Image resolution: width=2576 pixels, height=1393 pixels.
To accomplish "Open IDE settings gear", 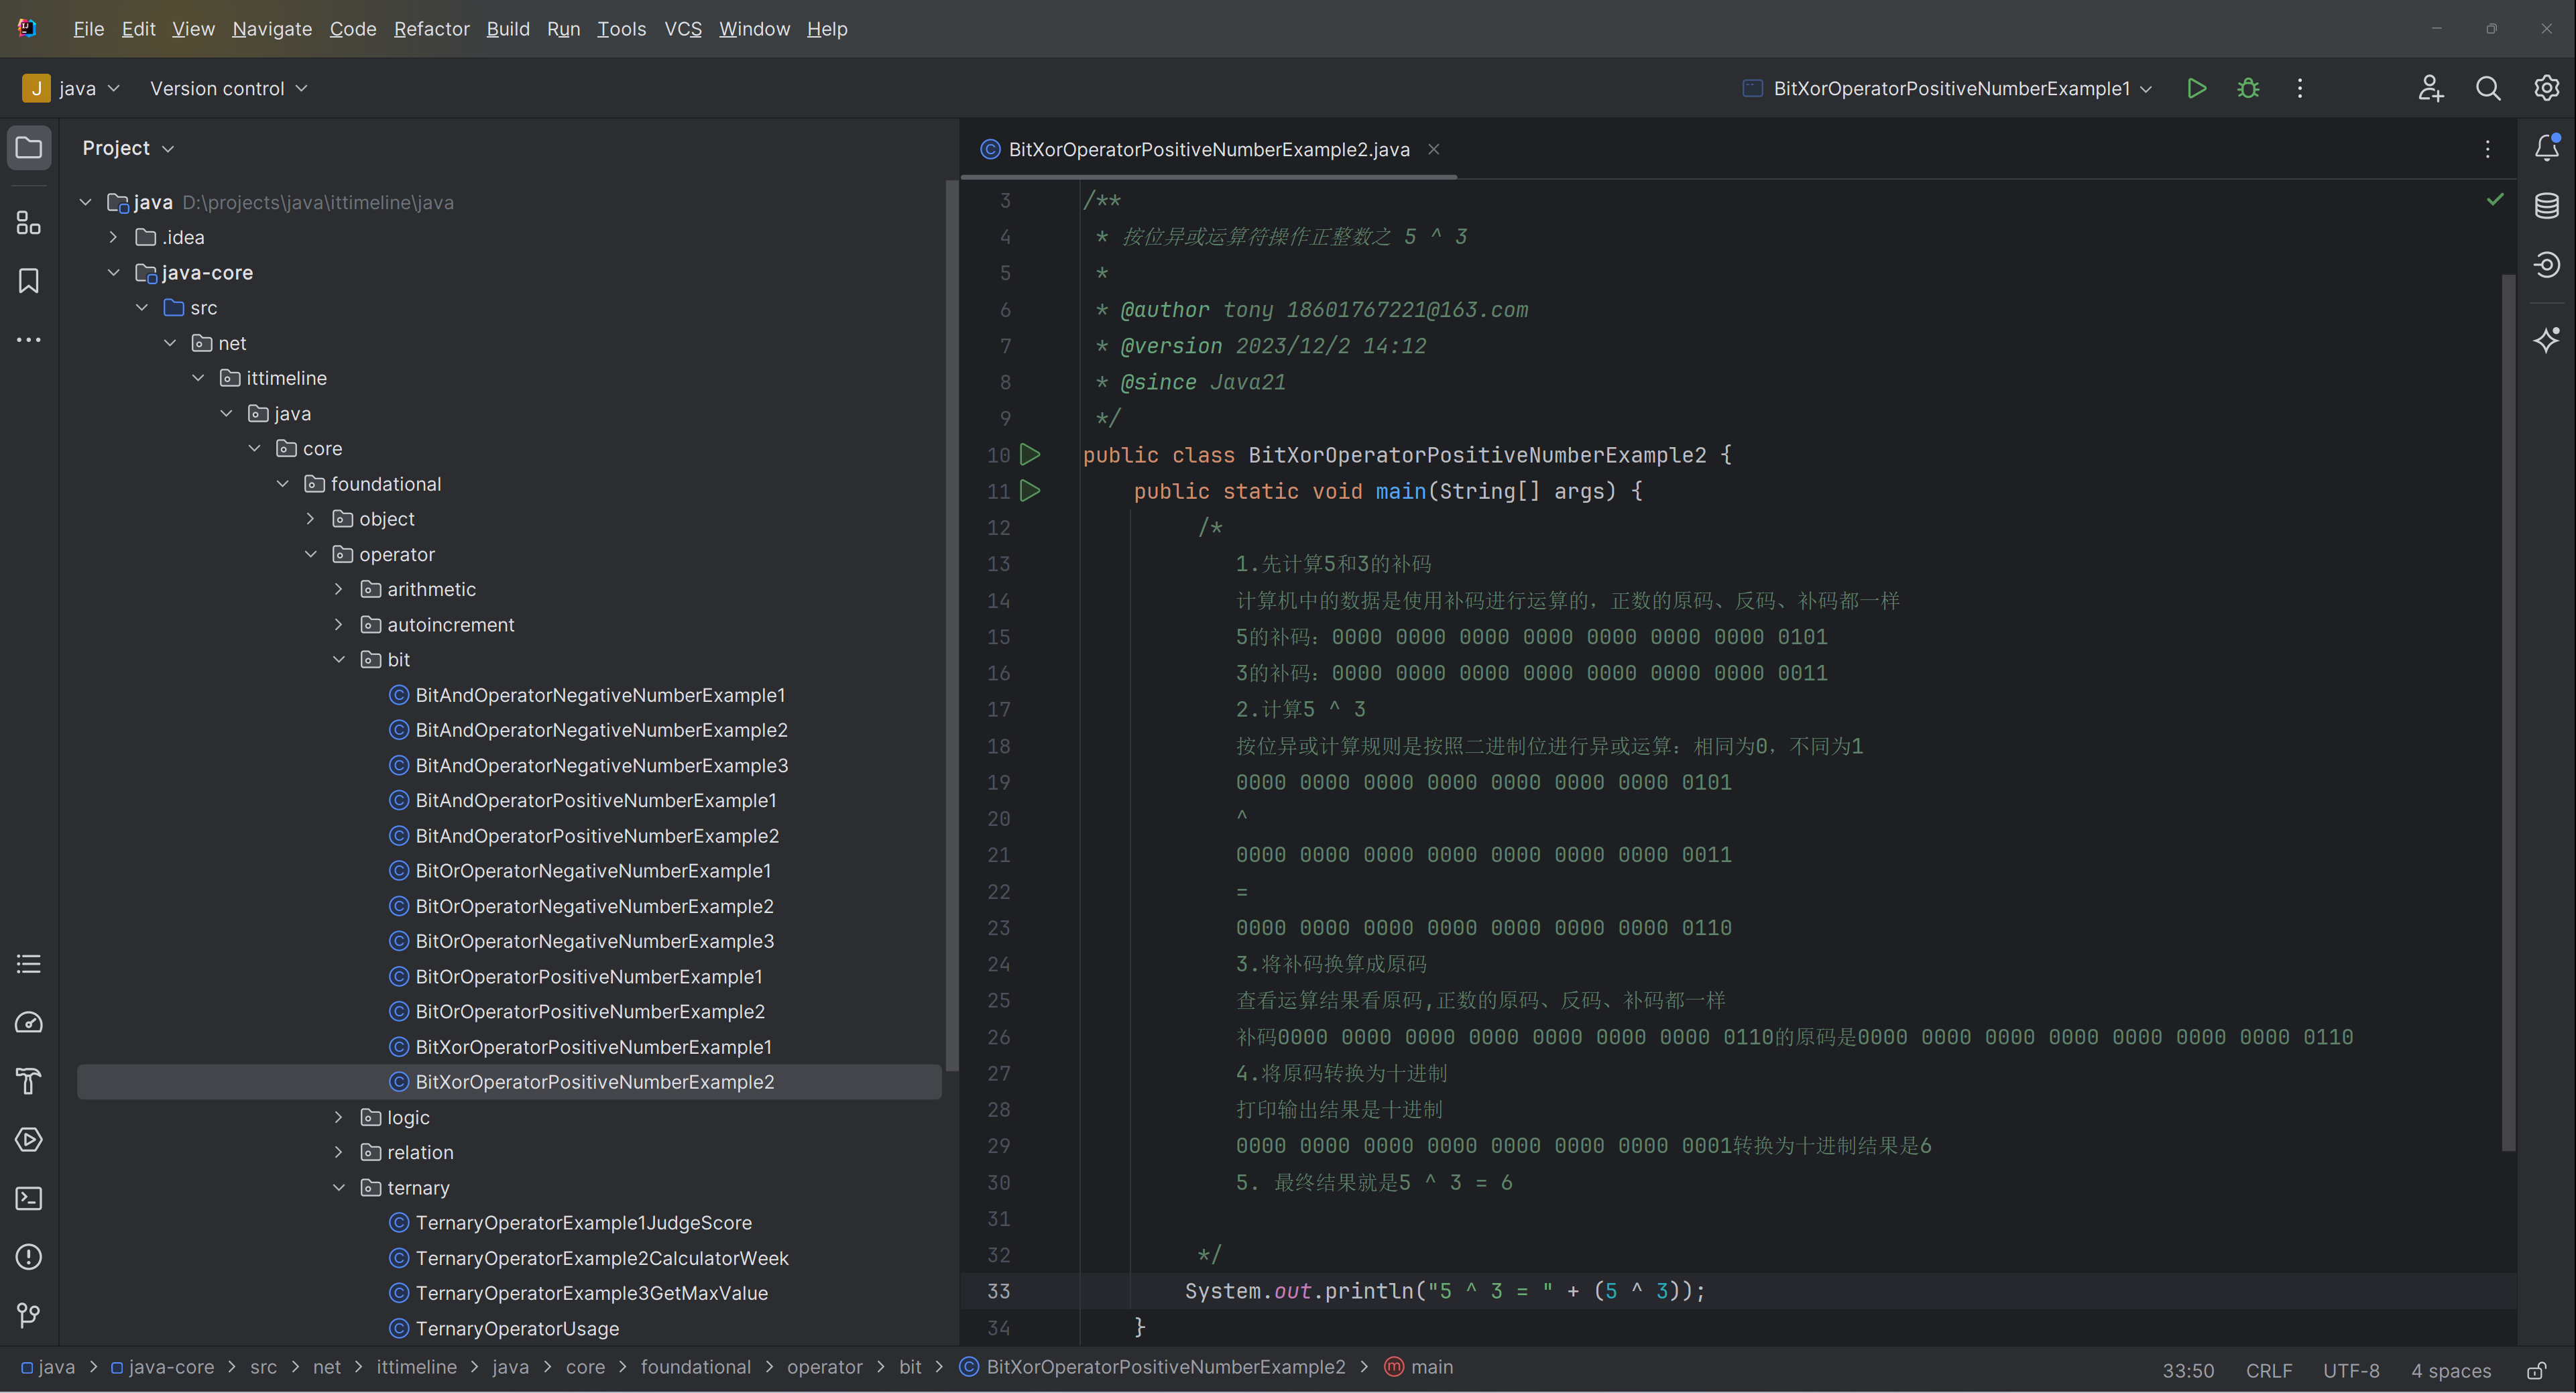I will tap(2546, 88).
